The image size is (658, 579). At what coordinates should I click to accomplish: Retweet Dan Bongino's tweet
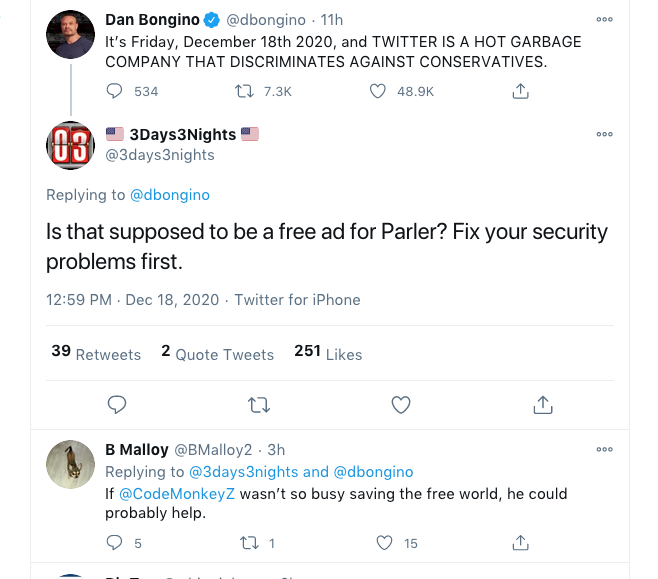pyautogui.click(x=244, y=91)
